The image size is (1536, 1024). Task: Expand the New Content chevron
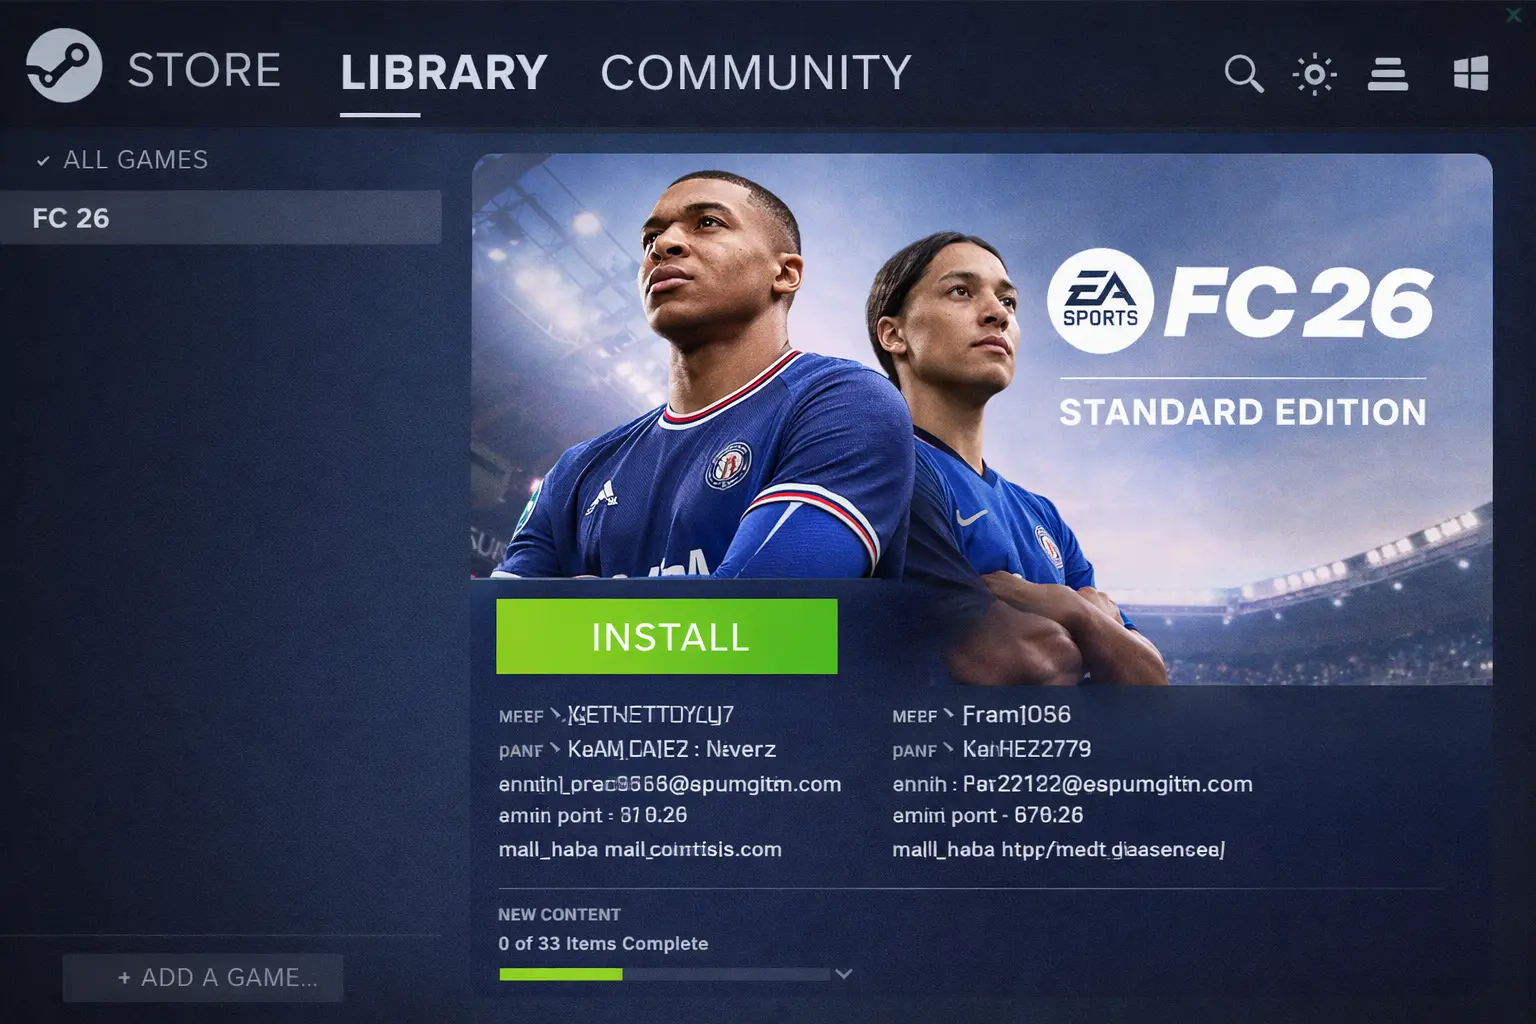coord(844,973)
